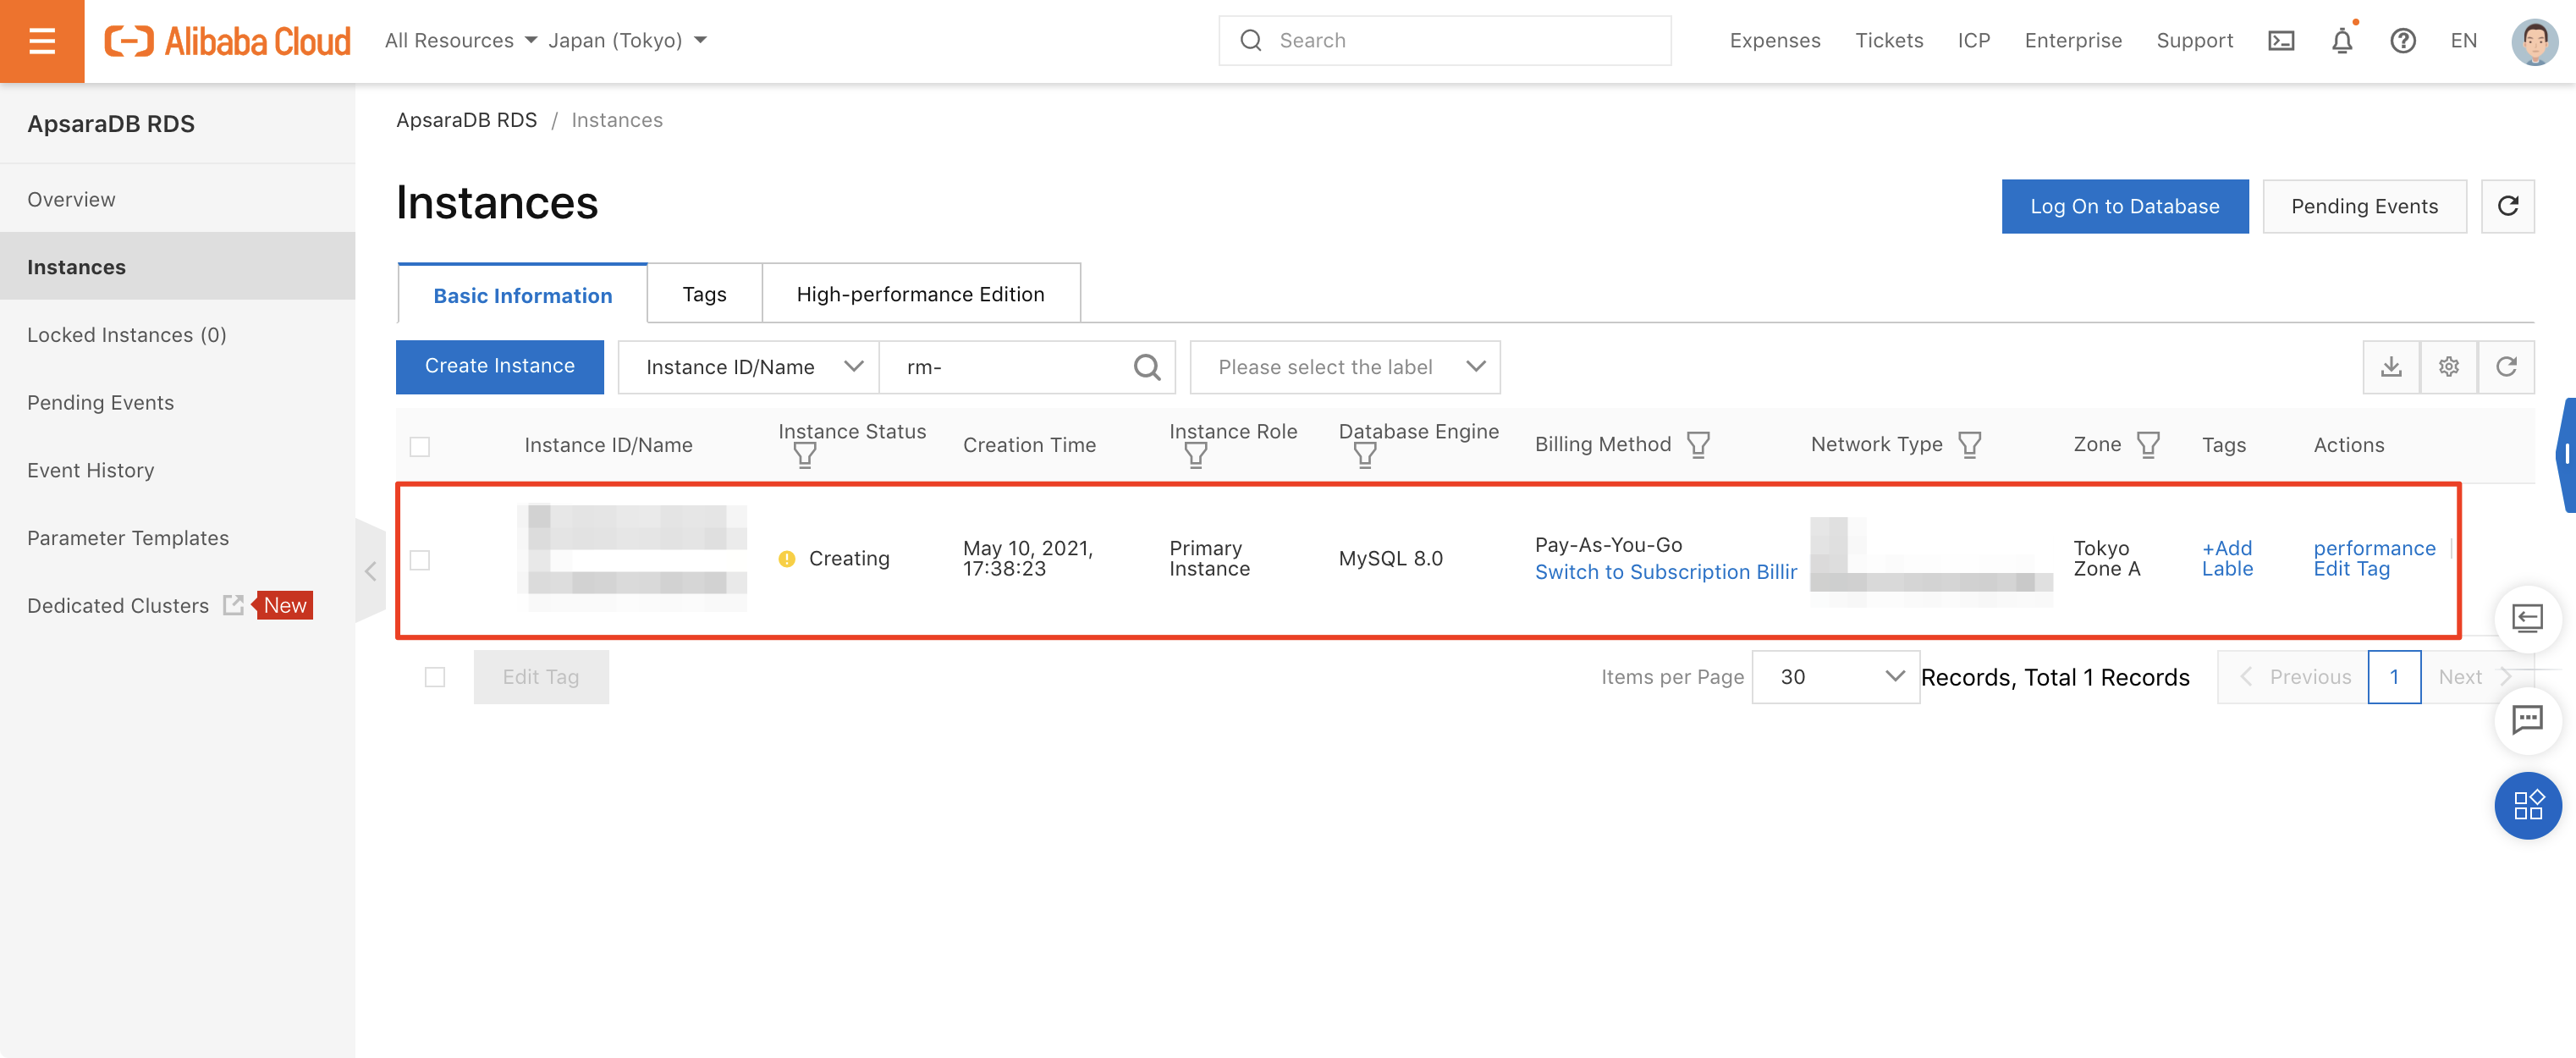Click the Alibaba Cloud logo

pos(228,41)
